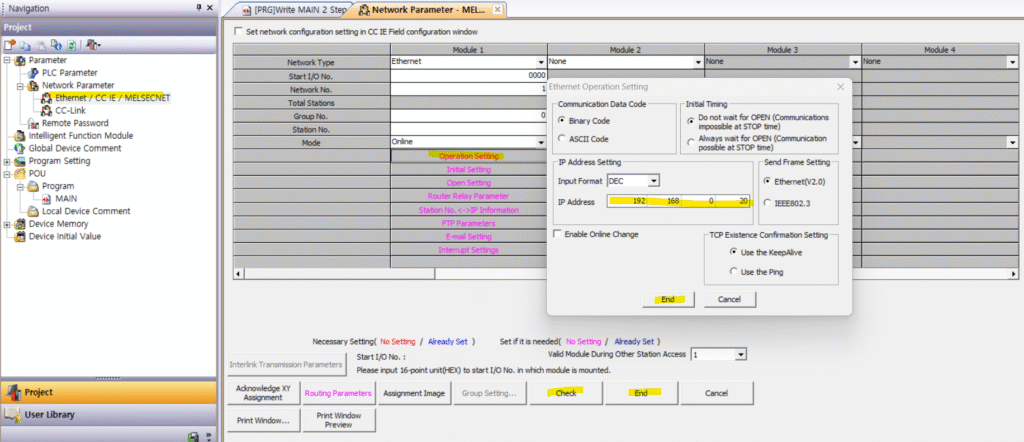Click the Local Device Comment icon

click(x=33, y=211)
